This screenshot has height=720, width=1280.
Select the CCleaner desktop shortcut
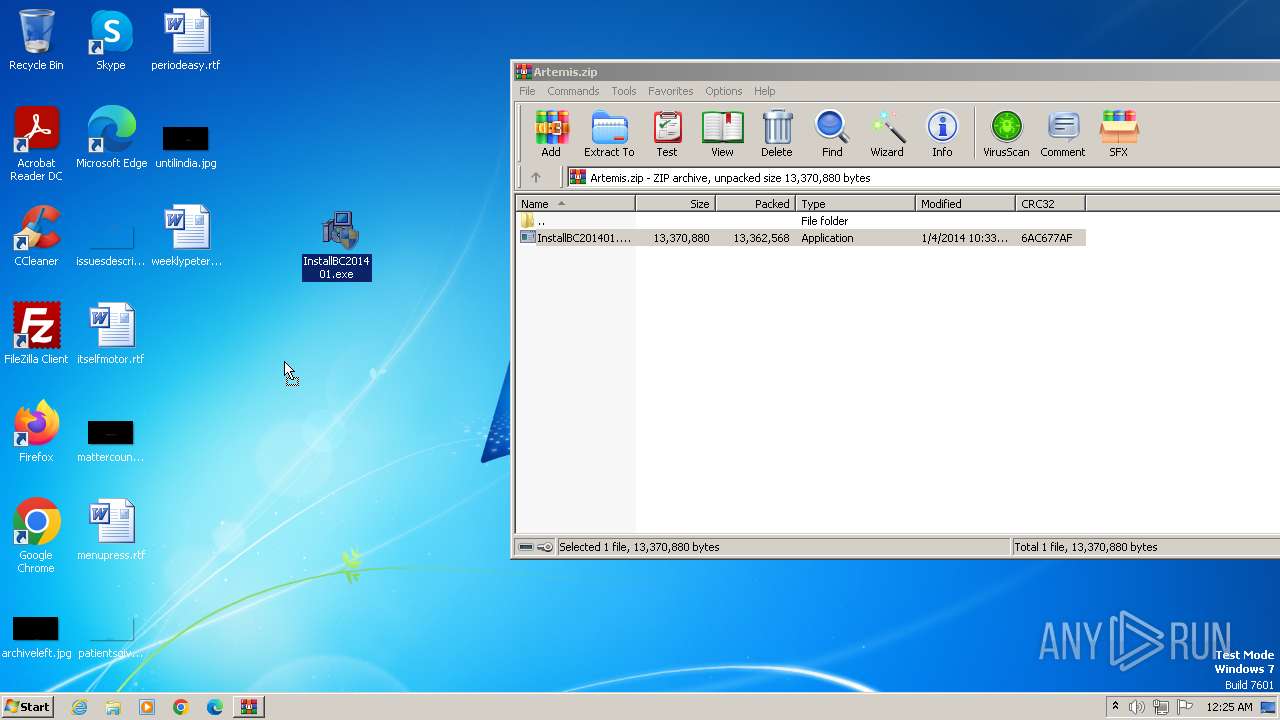coord(36,236)
